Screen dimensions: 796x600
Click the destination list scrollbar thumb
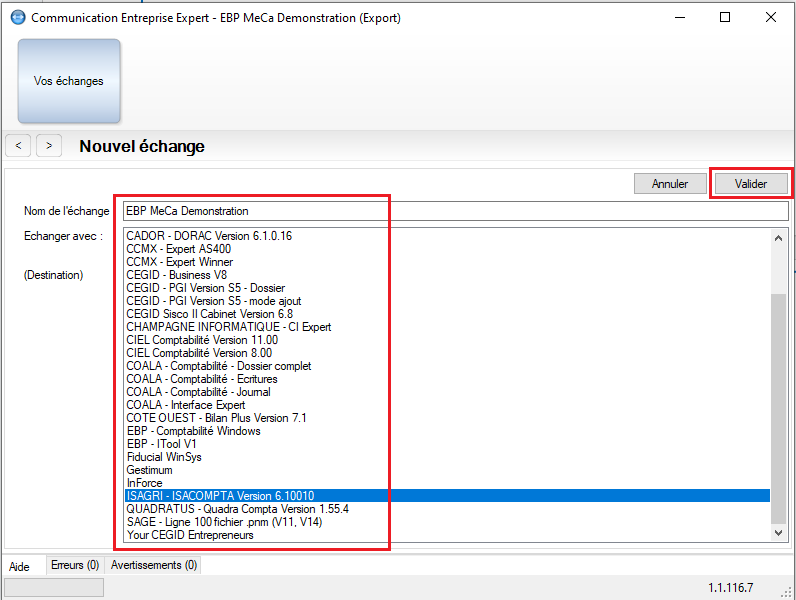coord(778,409)
